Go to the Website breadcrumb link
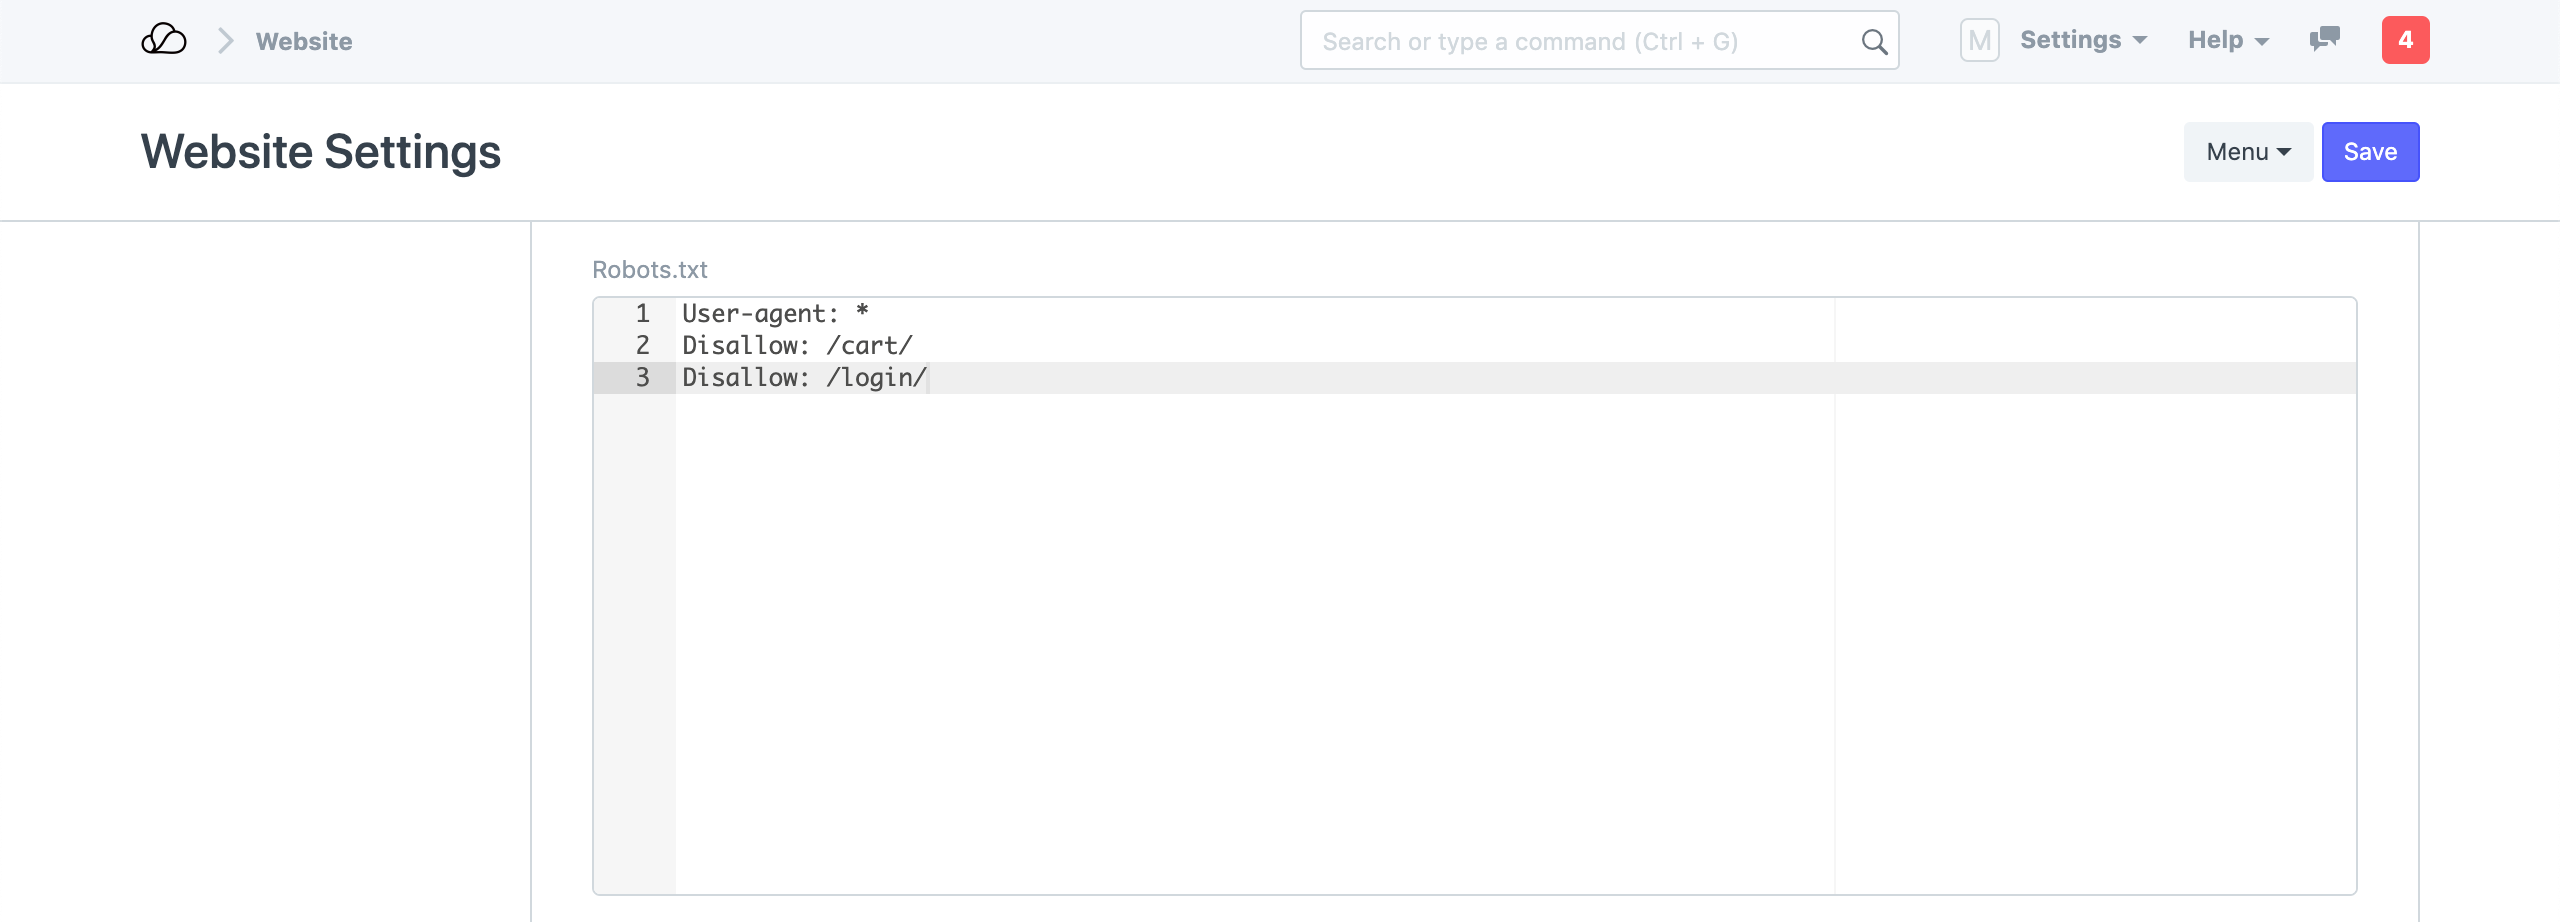2560x922 pixels. [x=304, y=41]
